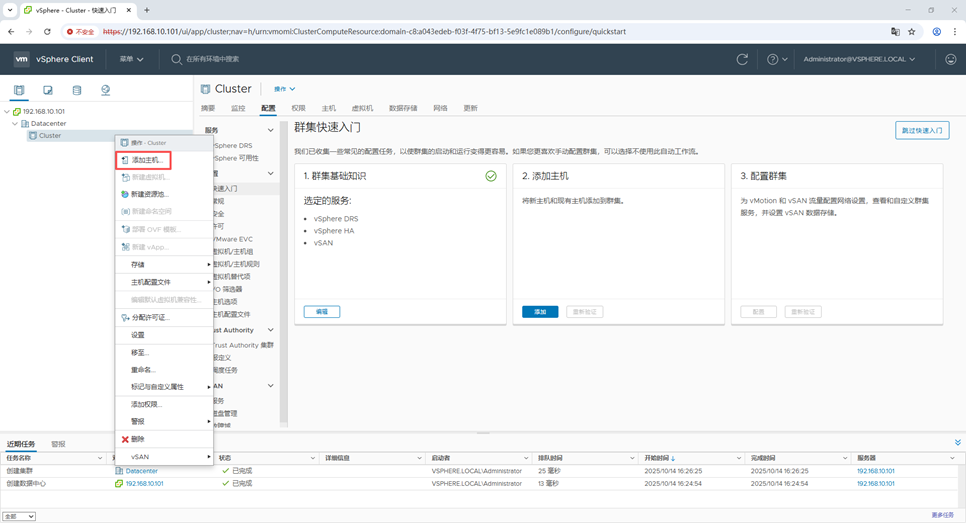Viewport: 966px width, 523px height.
Task: Open the Networking inventory view icon
Action: pyautogui.click(x=106, y=90)
